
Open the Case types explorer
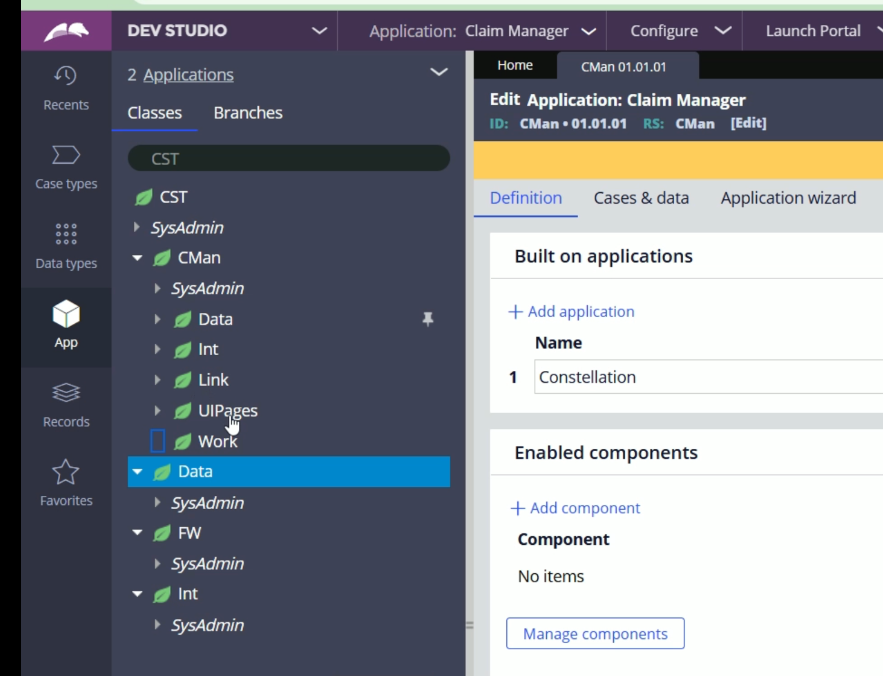tap(66, 167)
